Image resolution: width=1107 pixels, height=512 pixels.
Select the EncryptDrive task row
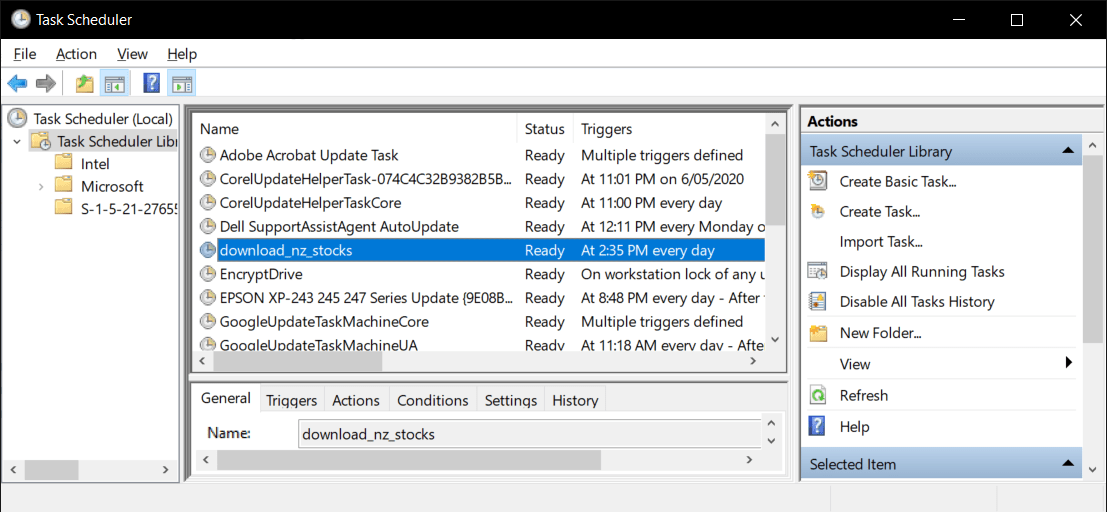click(479, 273)
